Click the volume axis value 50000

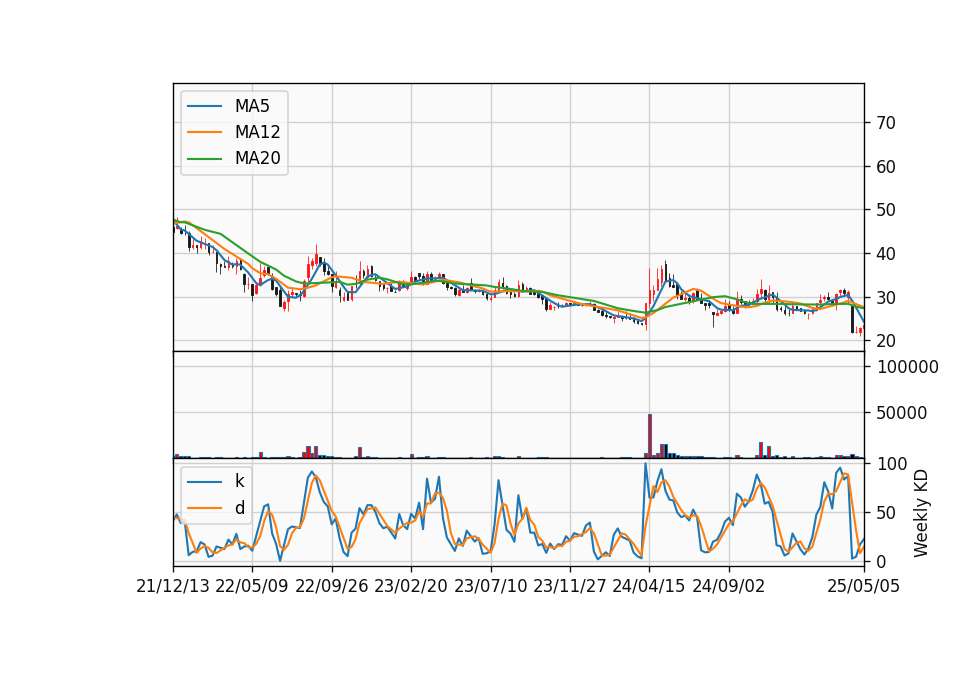(902, 413)
